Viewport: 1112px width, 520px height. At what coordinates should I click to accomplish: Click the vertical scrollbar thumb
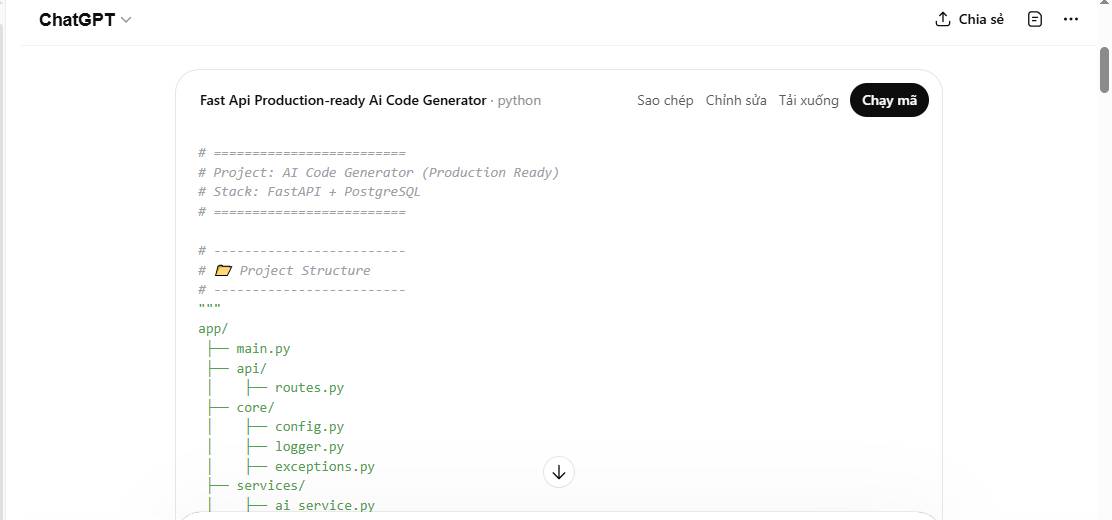coord(1104,68)
